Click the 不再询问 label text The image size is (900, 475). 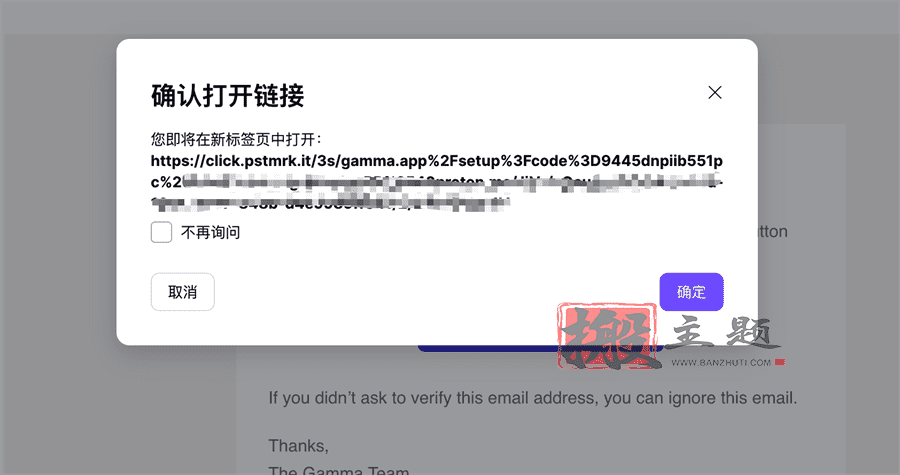coord(211,232)
